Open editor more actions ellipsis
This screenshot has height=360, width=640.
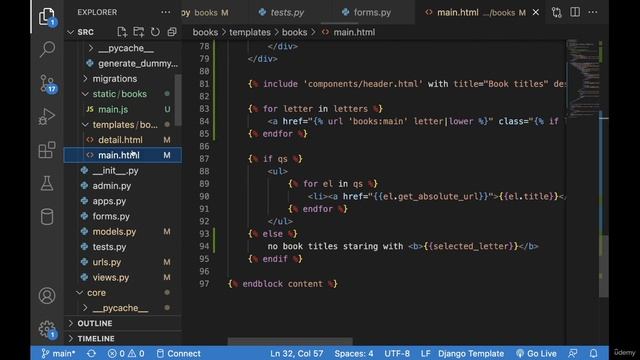pyautogui.click(x=593, y=12)
